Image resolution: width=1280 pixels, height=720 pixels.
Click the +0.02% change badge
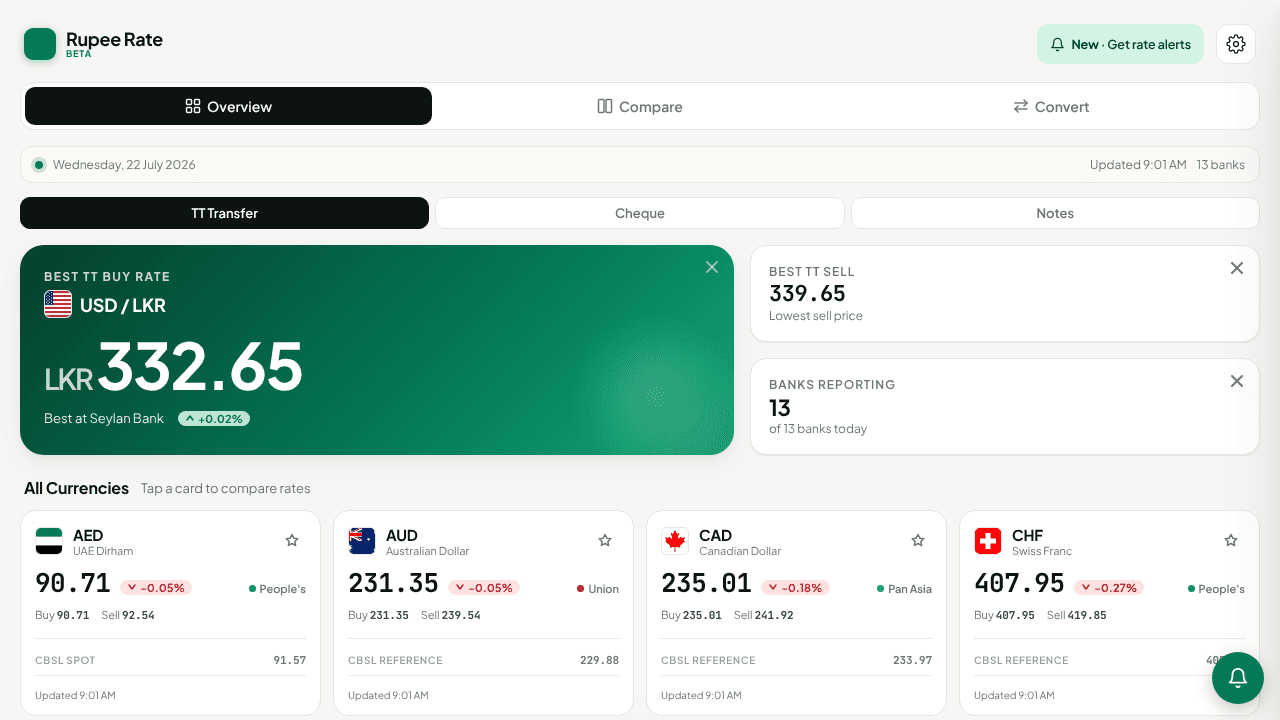click(x=214, y=419)
